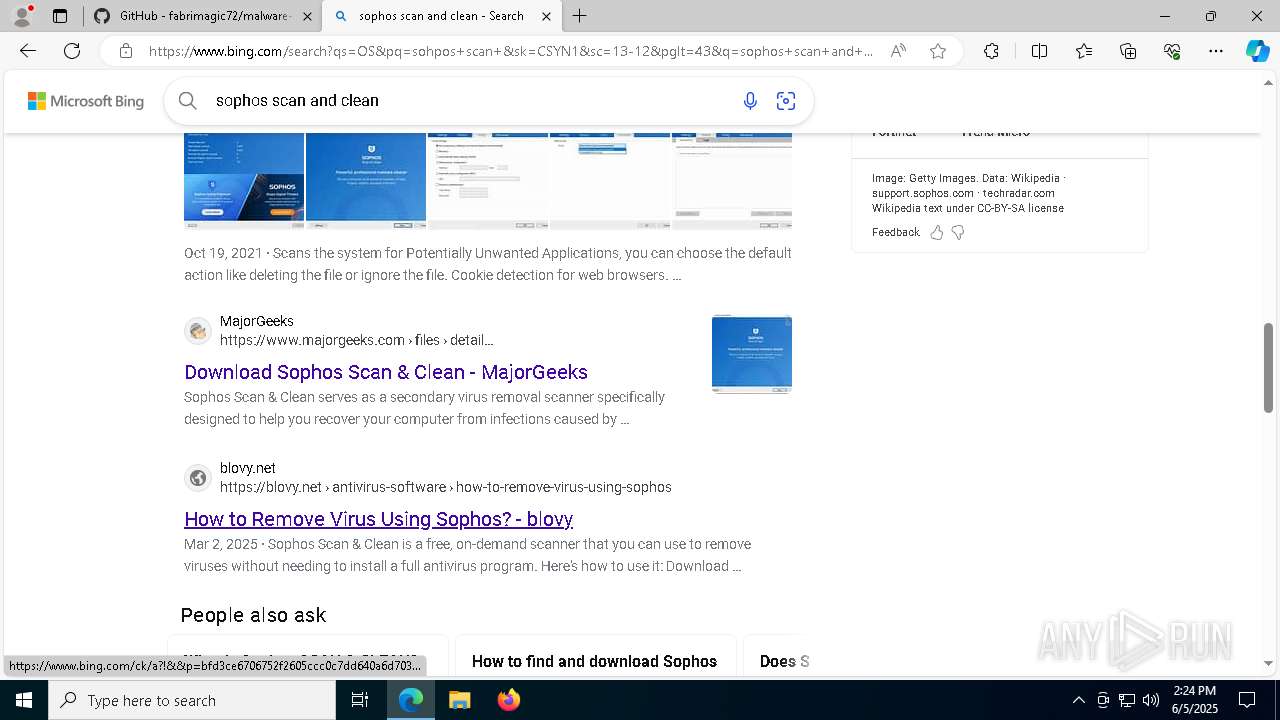This screenshot has height=720, width=1280.
Task: Open Task View on taskbar
Action: [x=360, y=700]
